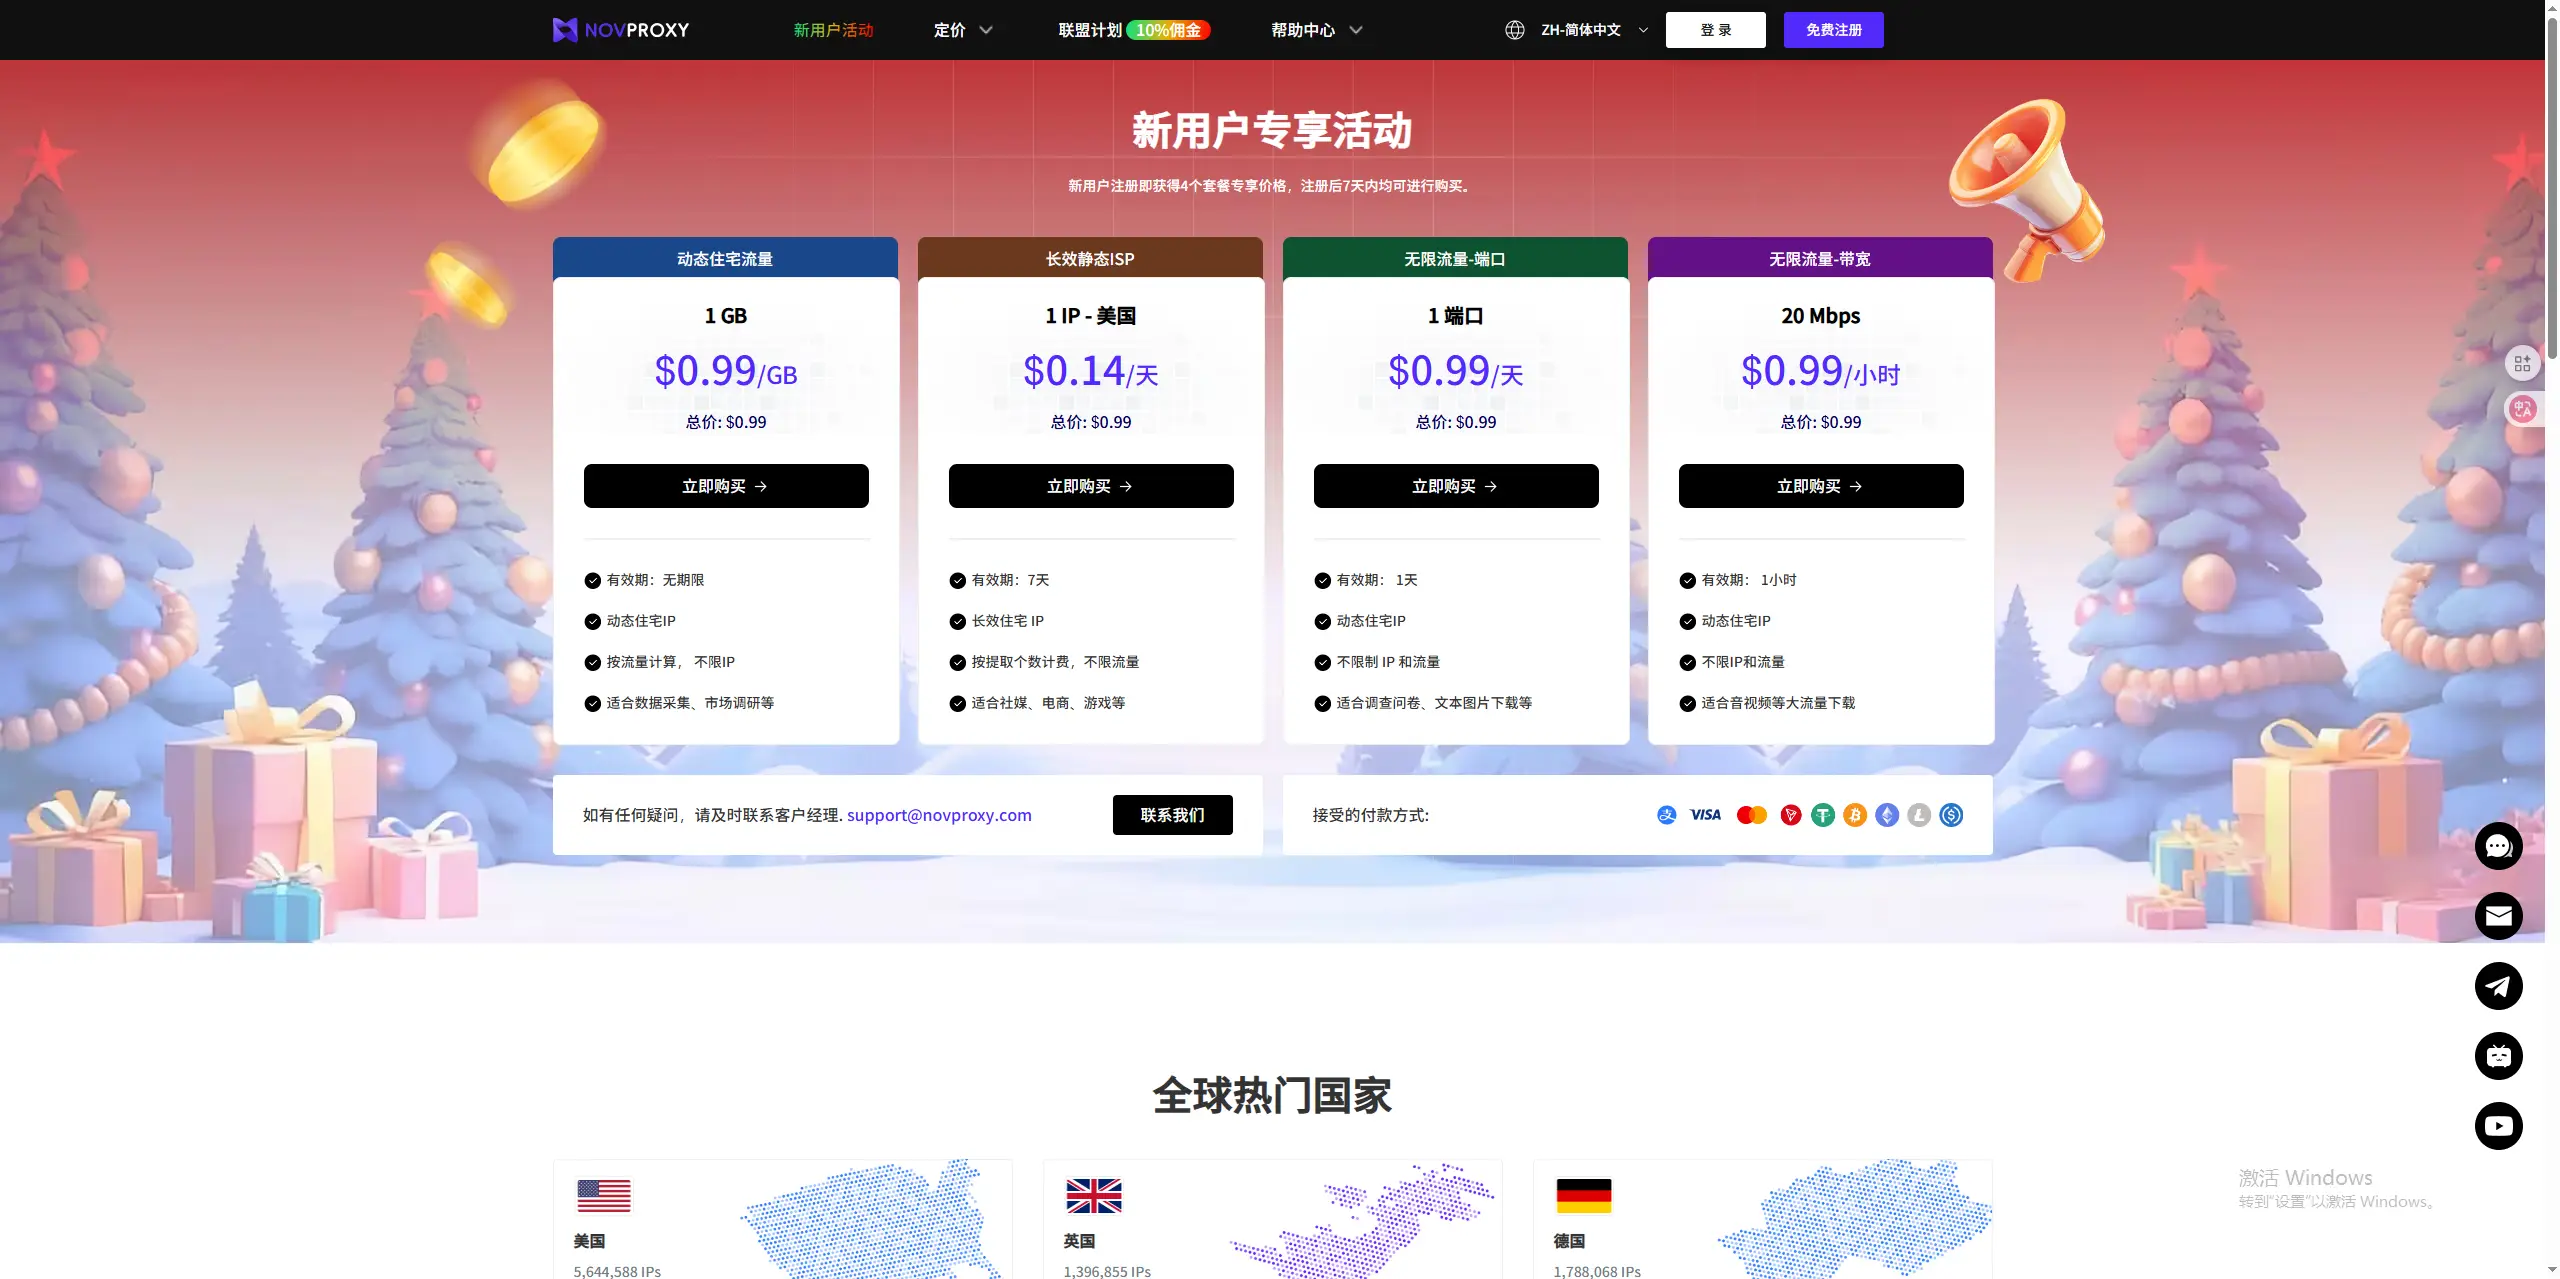Click the translate icon on right edge
Screen dimensions: 2560x1279
point(2523,409)
